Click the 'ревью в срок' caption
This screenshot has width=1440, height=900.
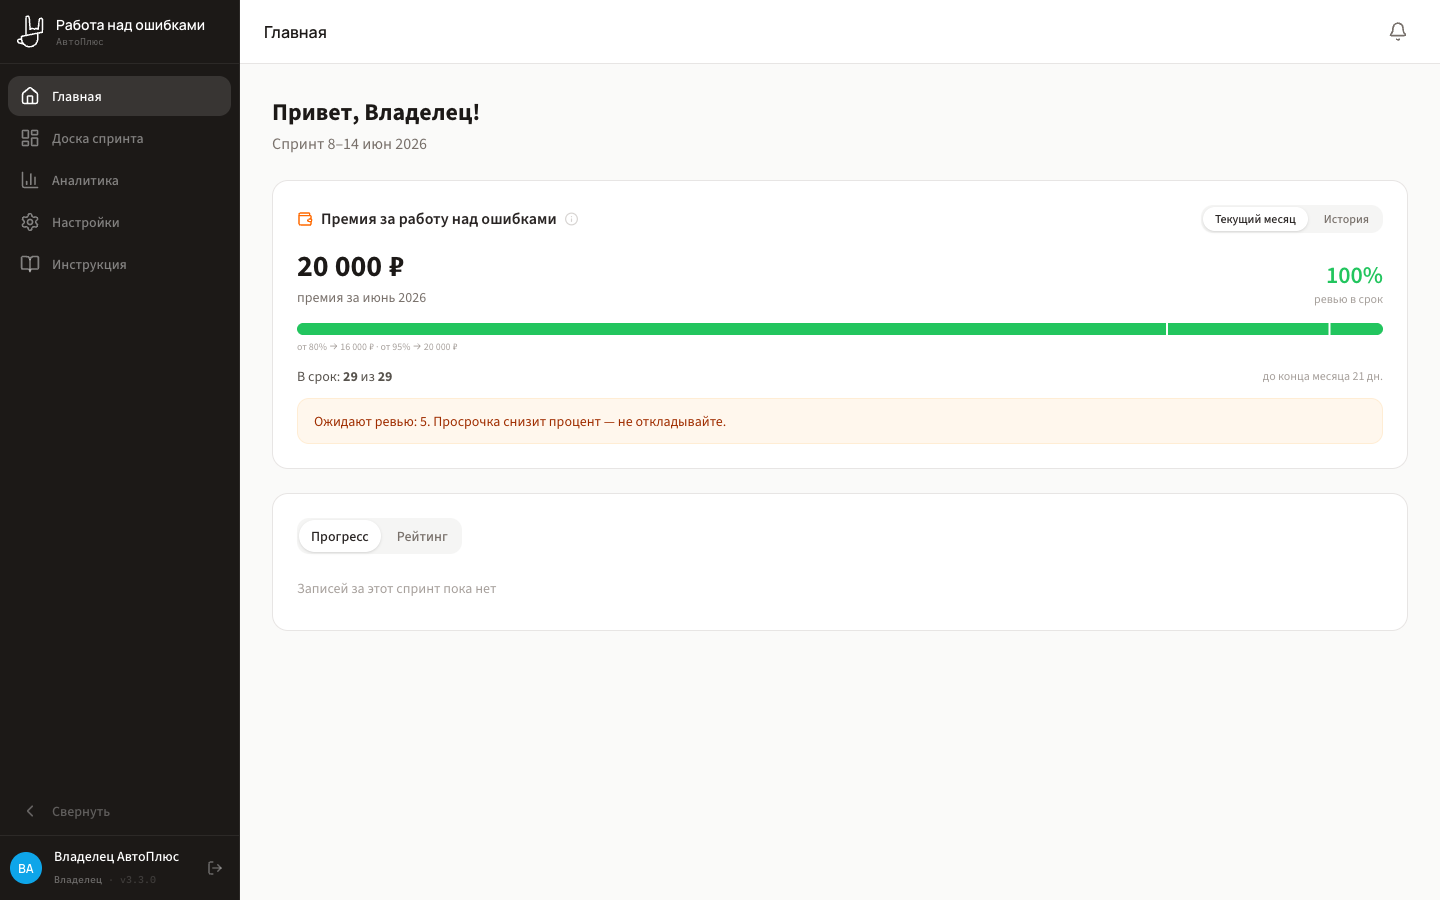click(1348, 299)
